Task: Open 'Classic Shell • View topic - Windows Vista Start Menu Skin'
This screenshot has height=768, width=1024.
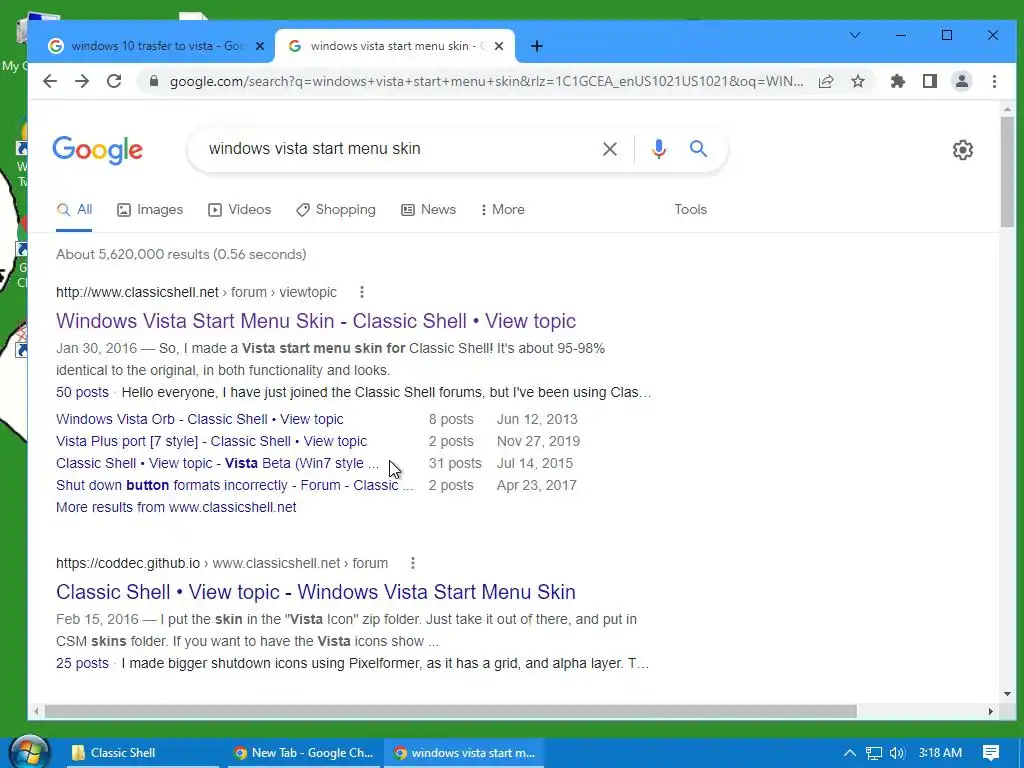Action: tap(316, 592)
